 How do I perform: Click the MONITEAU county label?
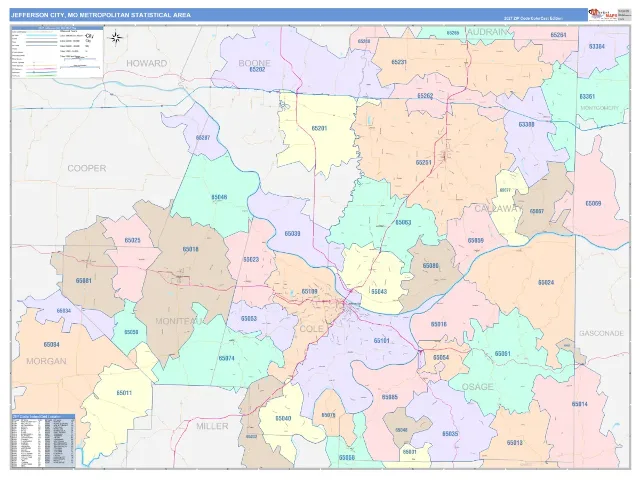[180, 321]
